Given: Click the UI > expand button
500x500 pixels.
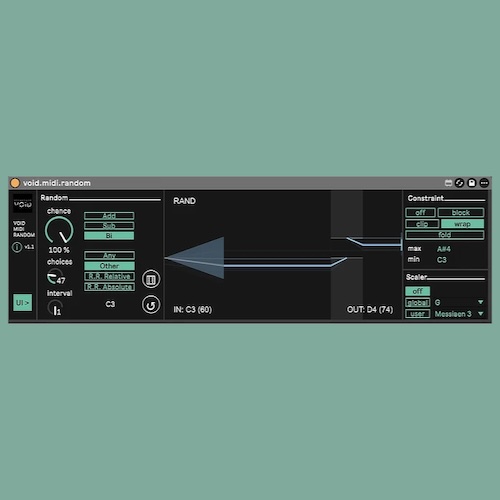Looking at the screenshot, I should tap(23, 303).
